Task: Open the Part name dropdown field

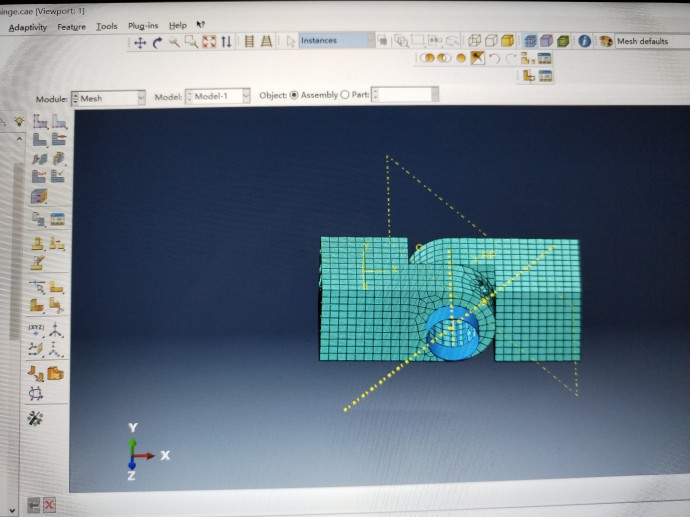Action: point(405,94)
